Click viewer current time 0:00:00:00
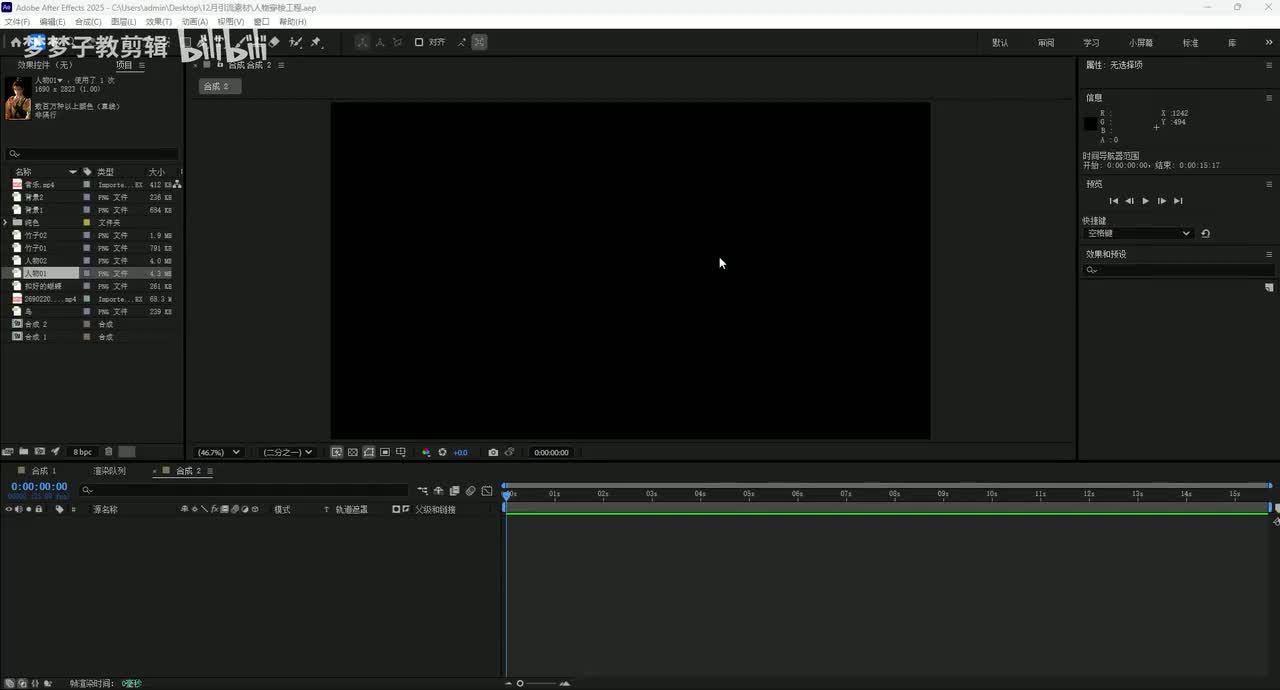This screenshot has width=1280, height=690. coord(551,452)
